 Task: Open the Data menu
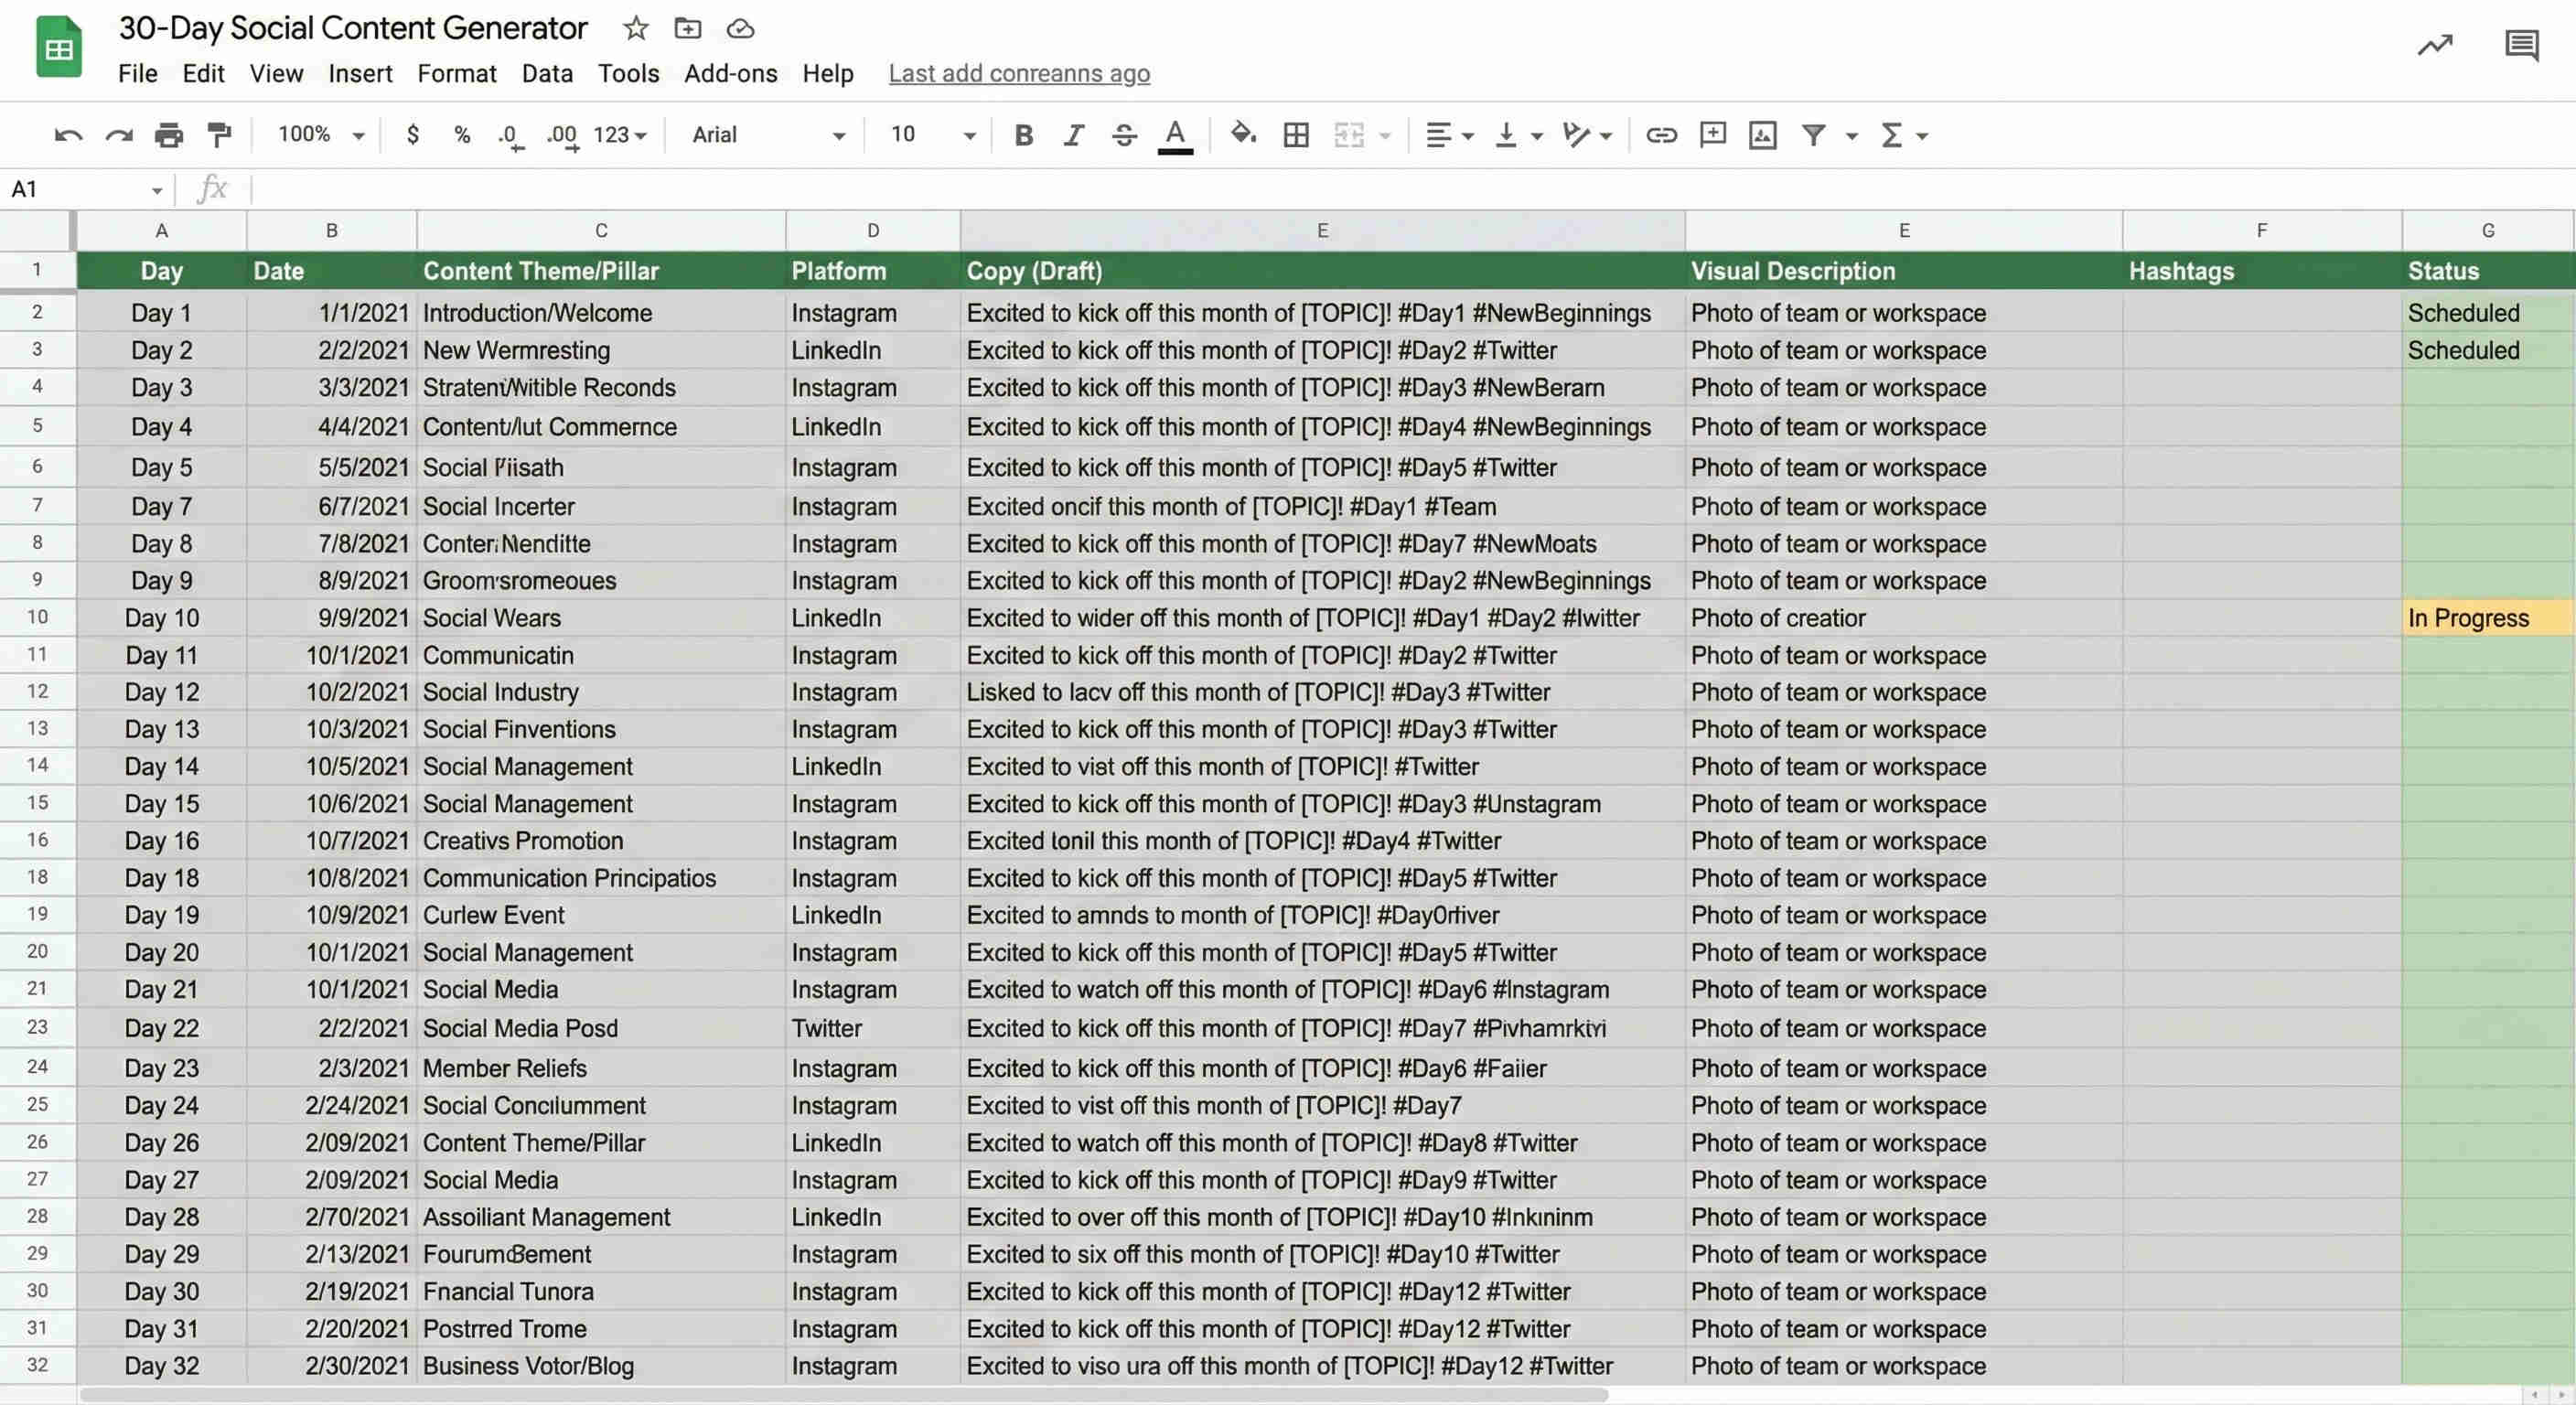point(547,73)
